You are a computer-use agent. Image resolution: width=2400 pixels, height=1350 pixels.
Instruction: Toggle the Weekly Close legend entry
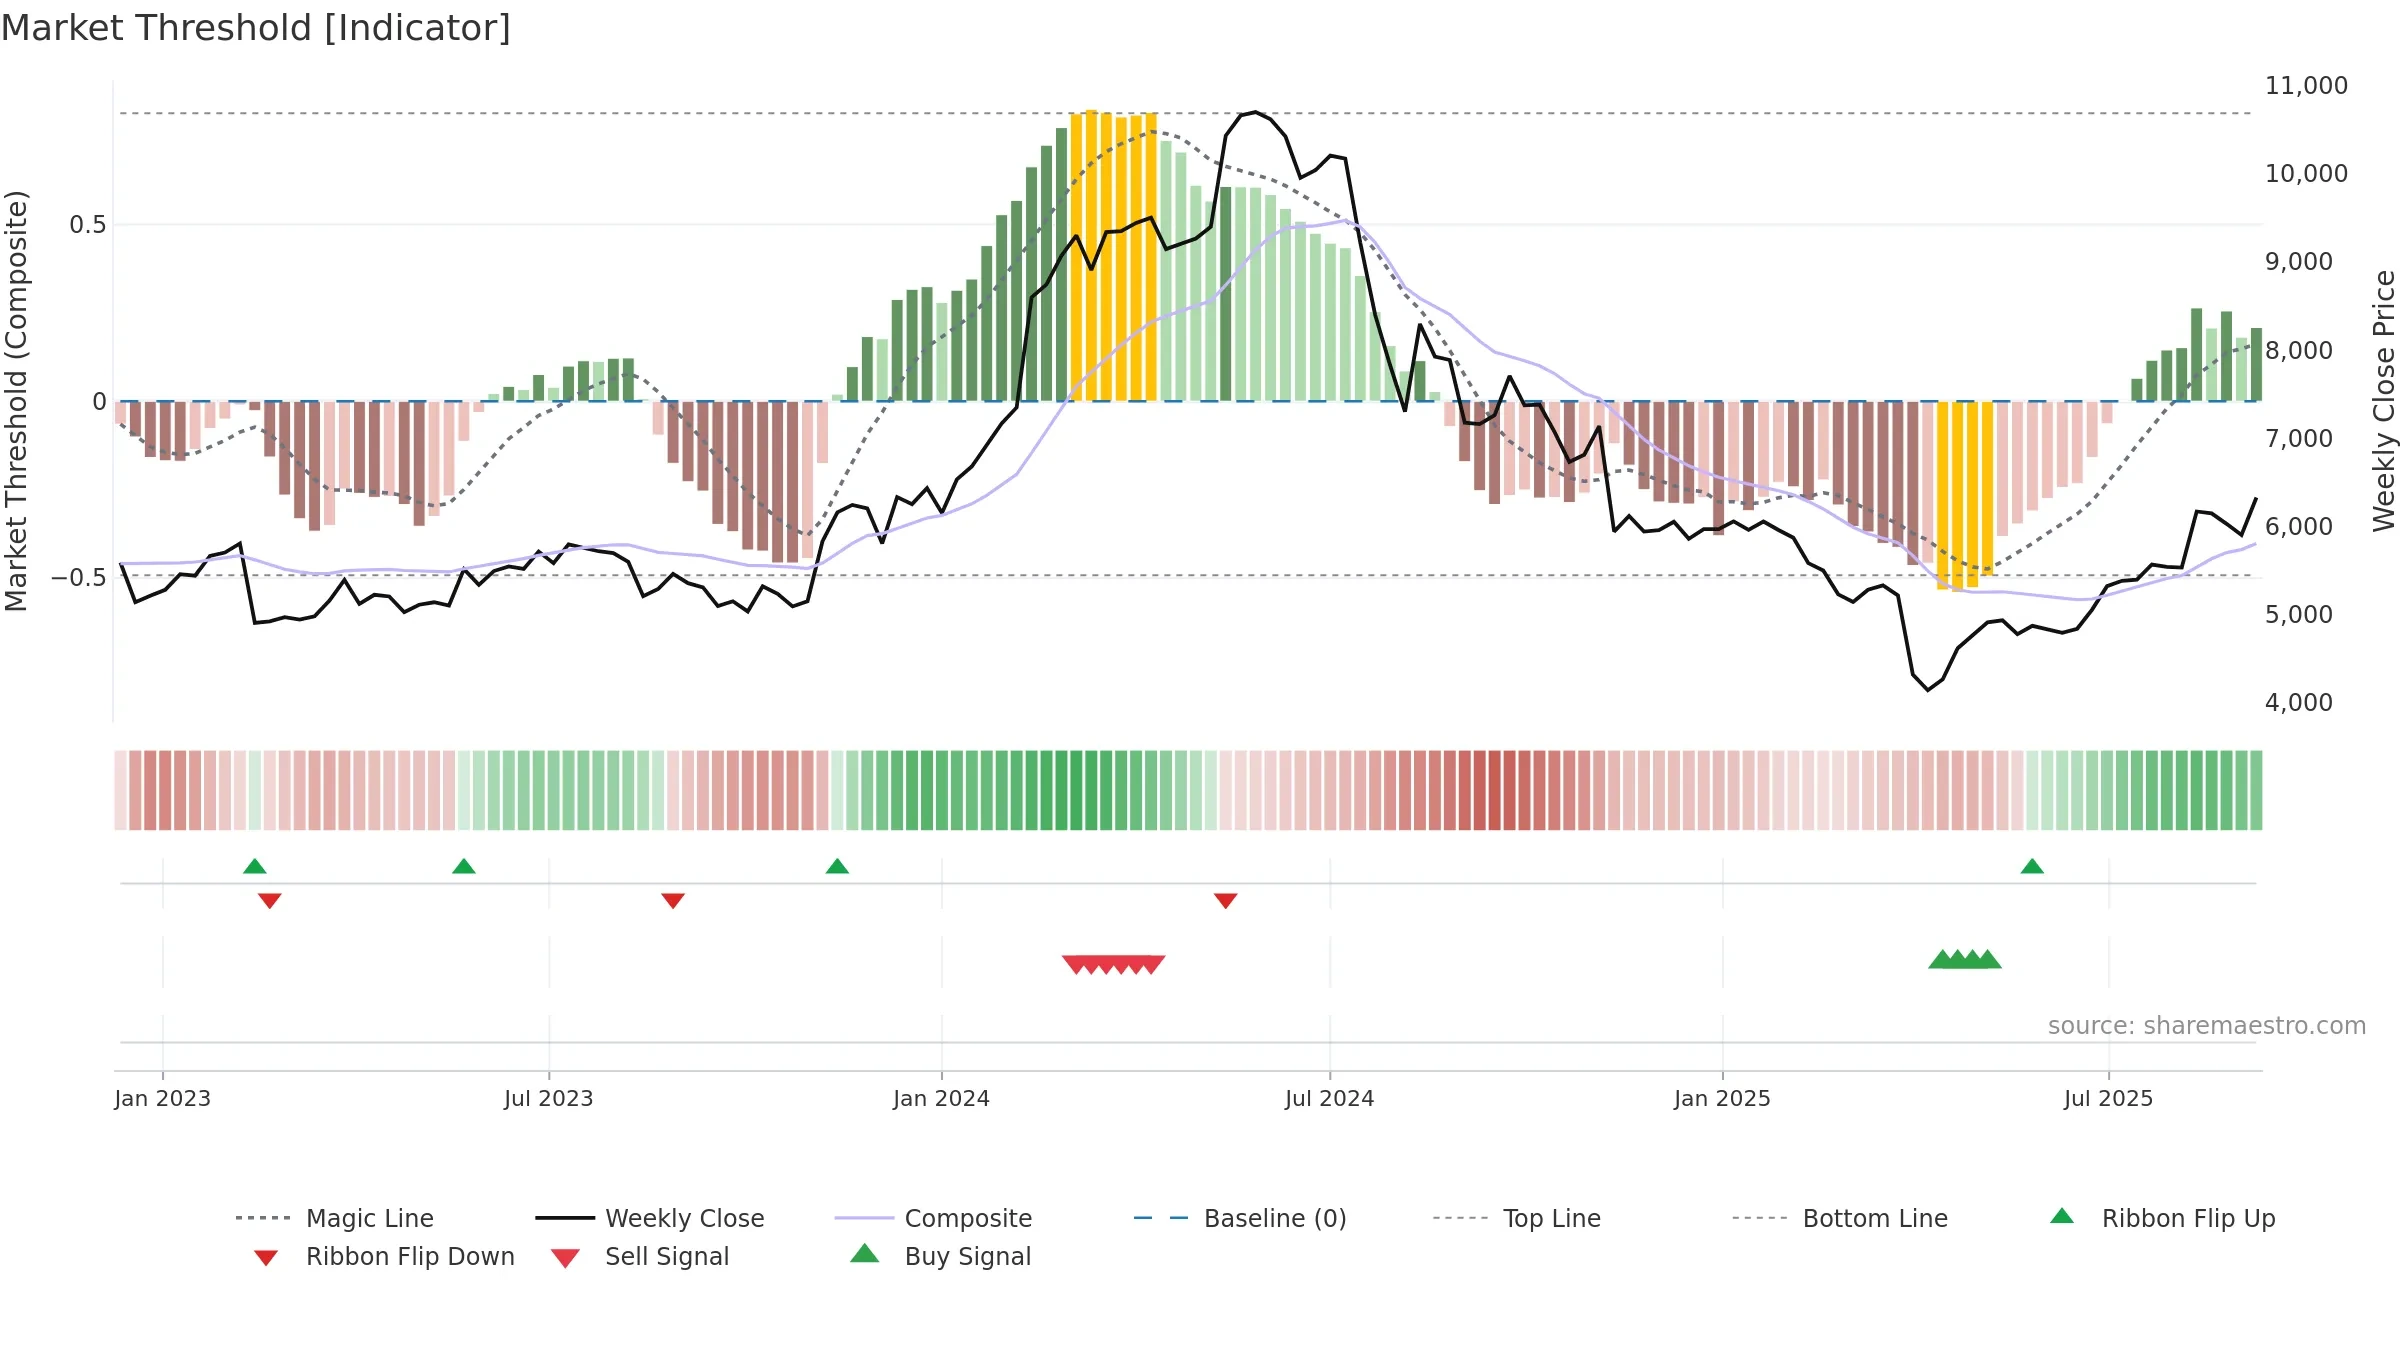pyautogui.click(x=650, y=1218)
